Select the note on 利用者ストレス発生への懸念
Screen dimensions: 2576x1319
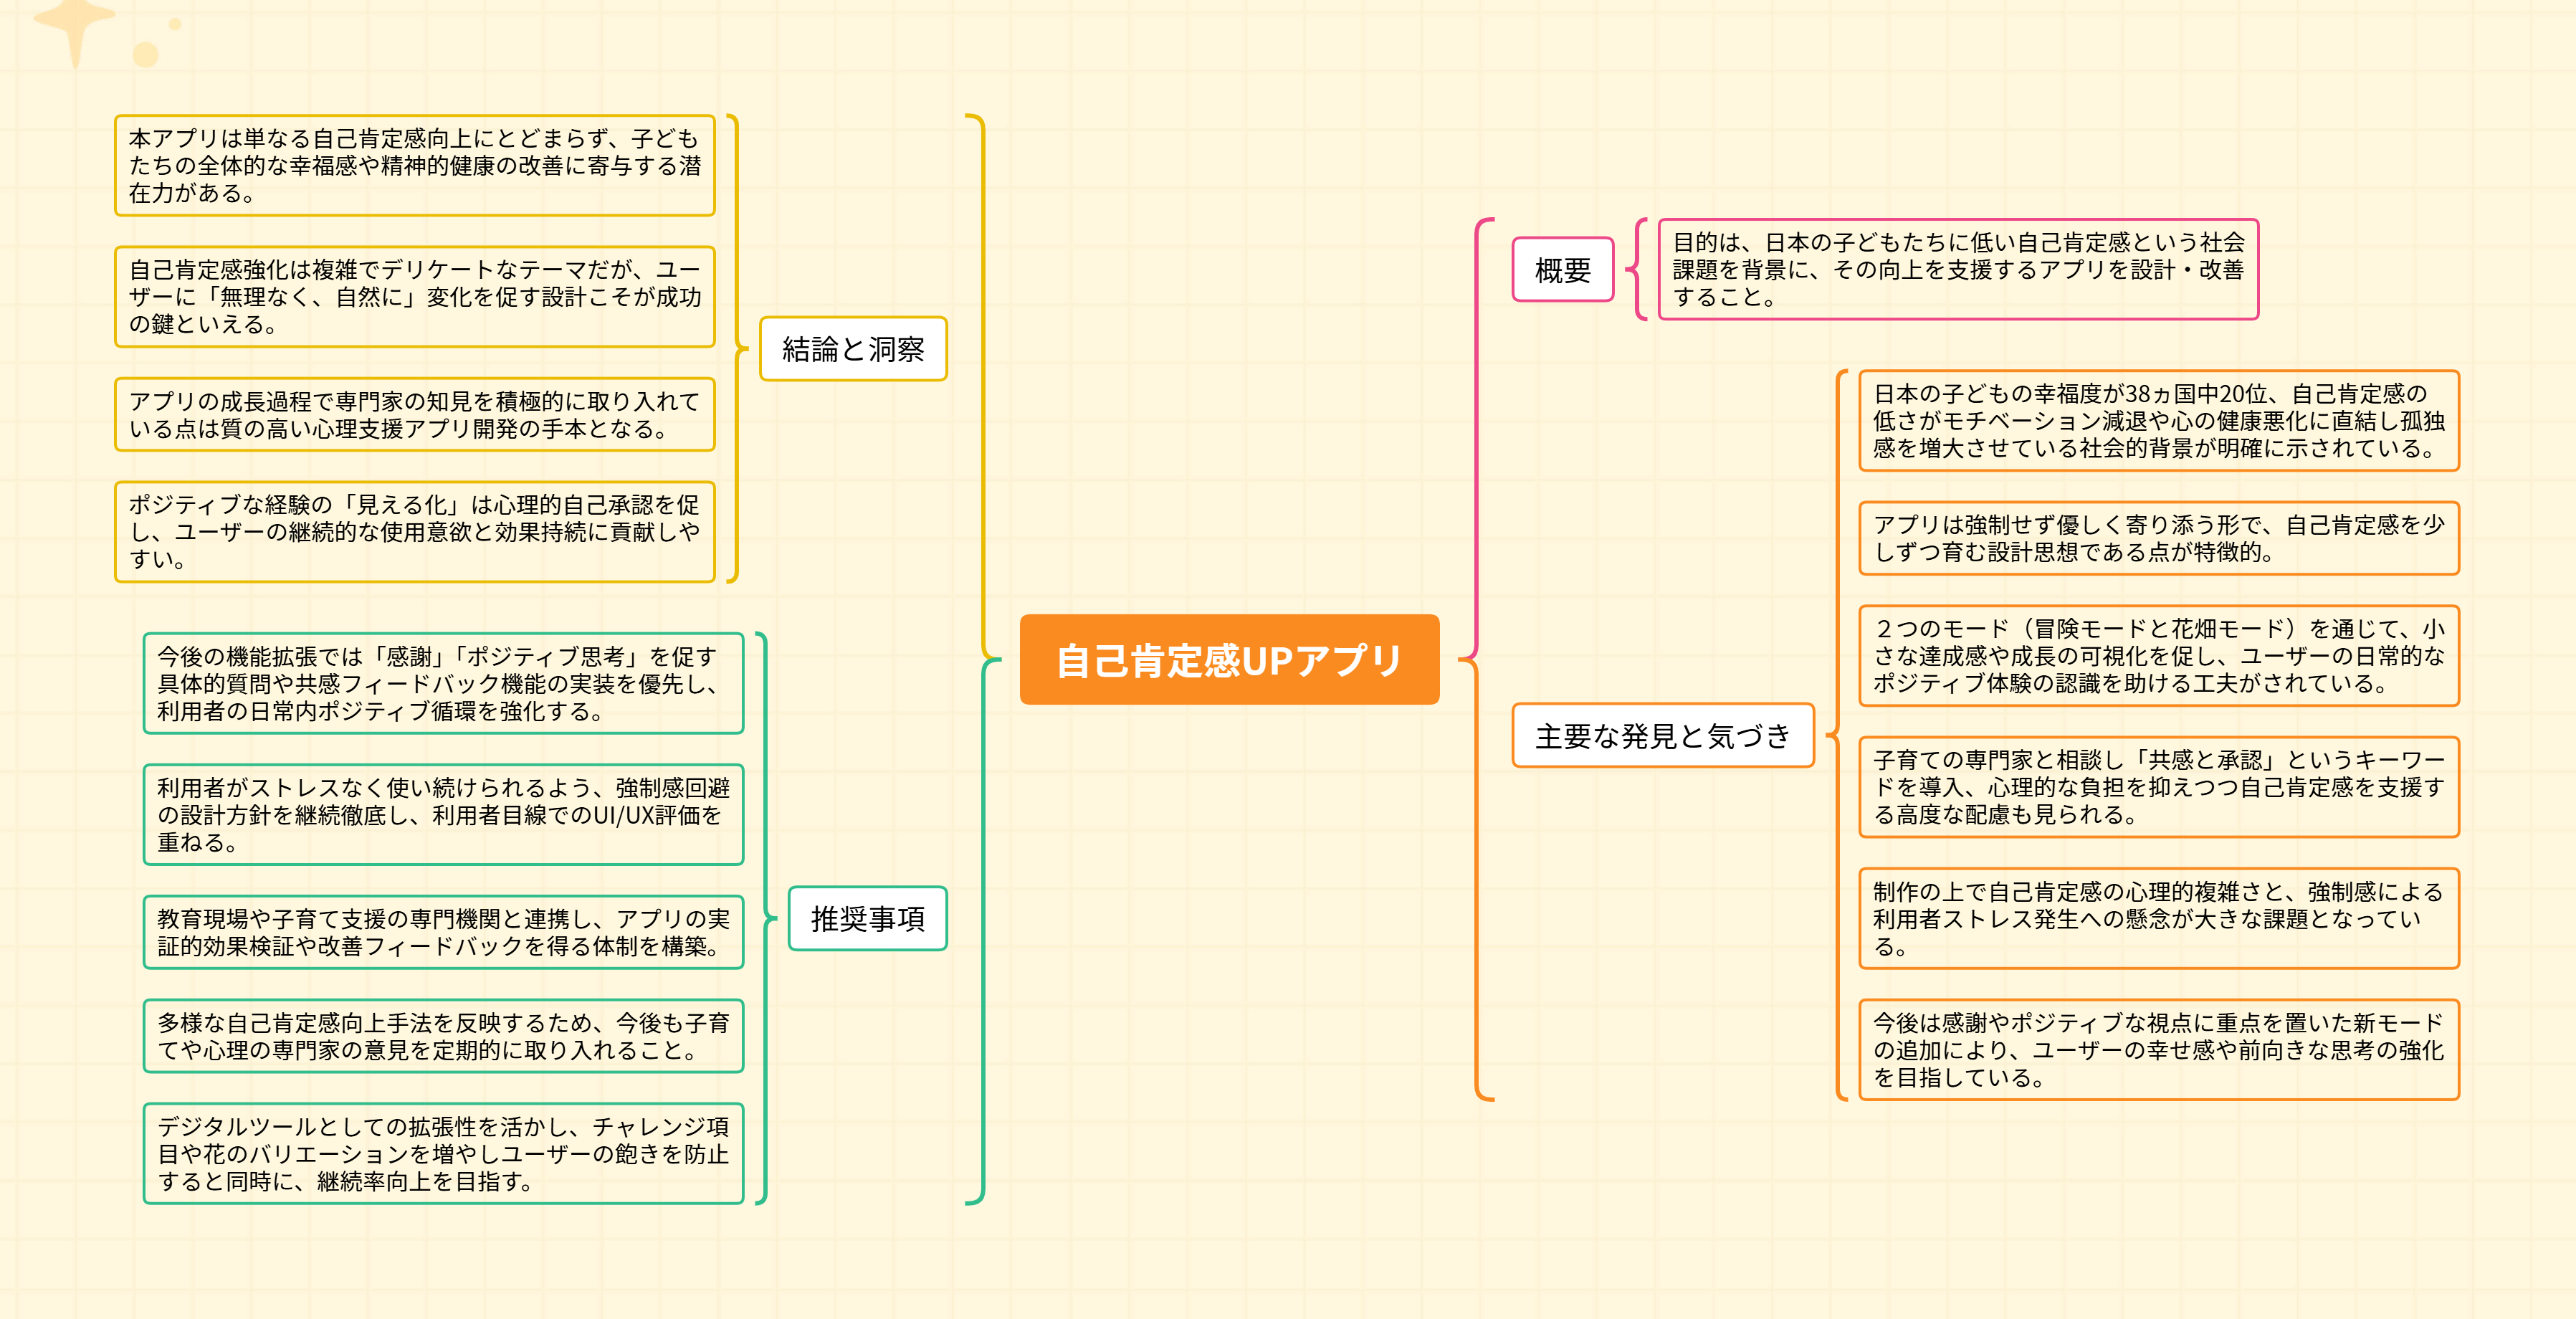point(2158,918)
